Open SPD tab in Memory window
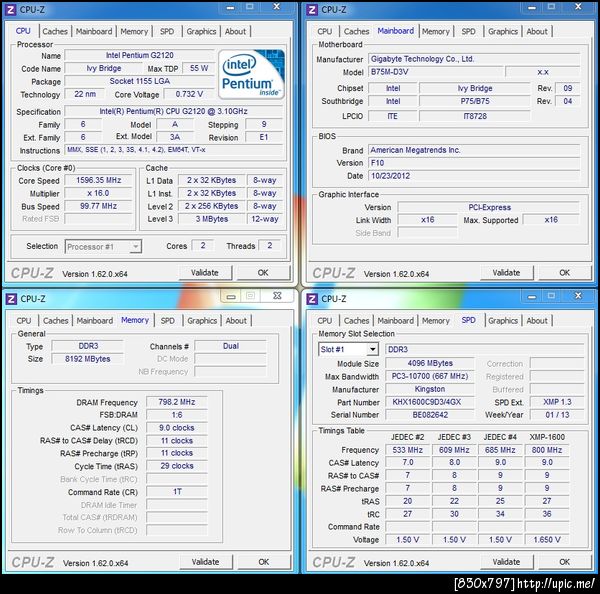 168,321
